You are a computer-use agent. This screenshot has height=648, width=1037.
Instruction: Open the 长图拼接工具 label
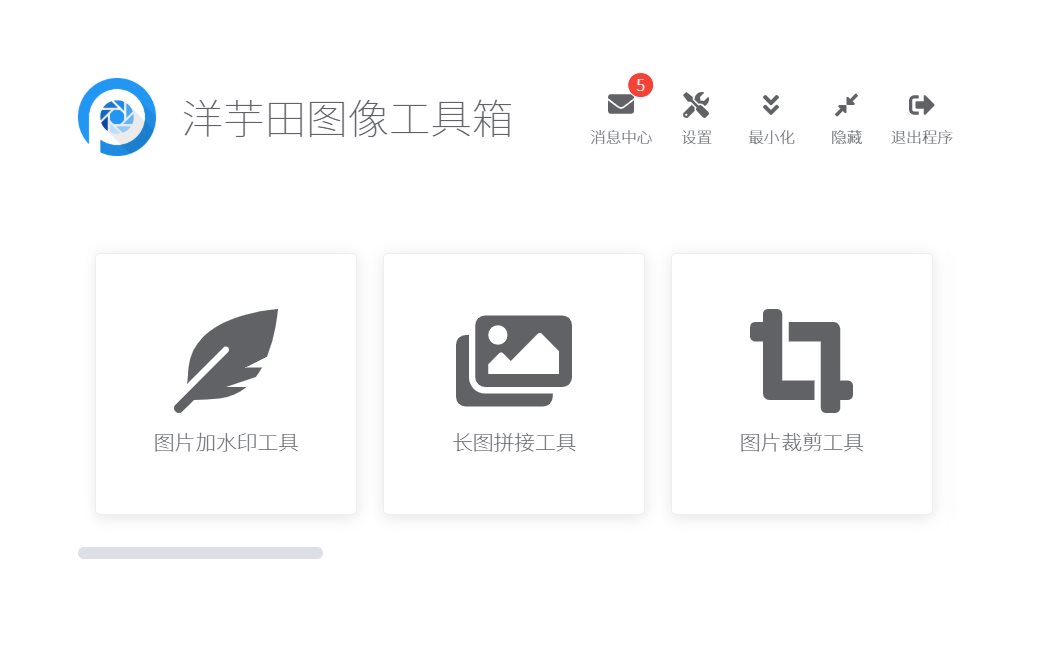(x=514, y=443)
